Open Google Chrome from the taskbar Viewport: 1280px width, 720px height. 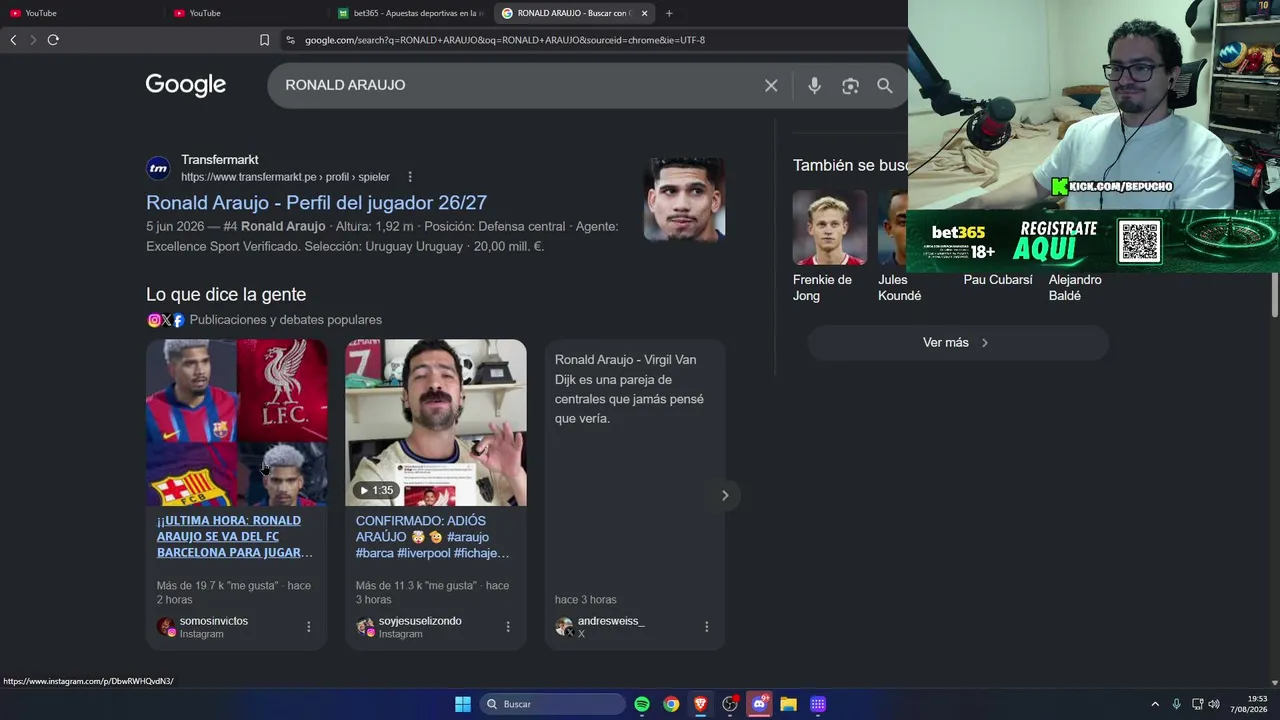pyautogui.click(x=671, y=704)
